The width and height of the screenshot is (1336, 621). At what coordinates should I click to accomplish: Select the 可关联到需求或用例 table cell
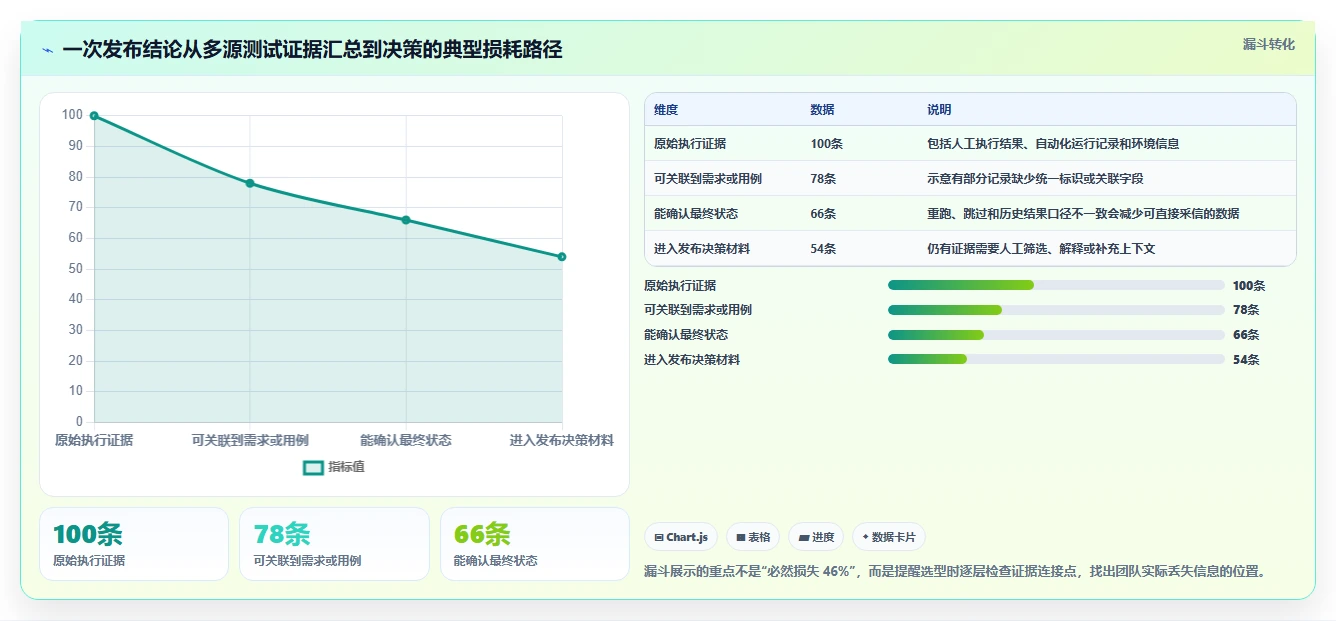(708, 179)
